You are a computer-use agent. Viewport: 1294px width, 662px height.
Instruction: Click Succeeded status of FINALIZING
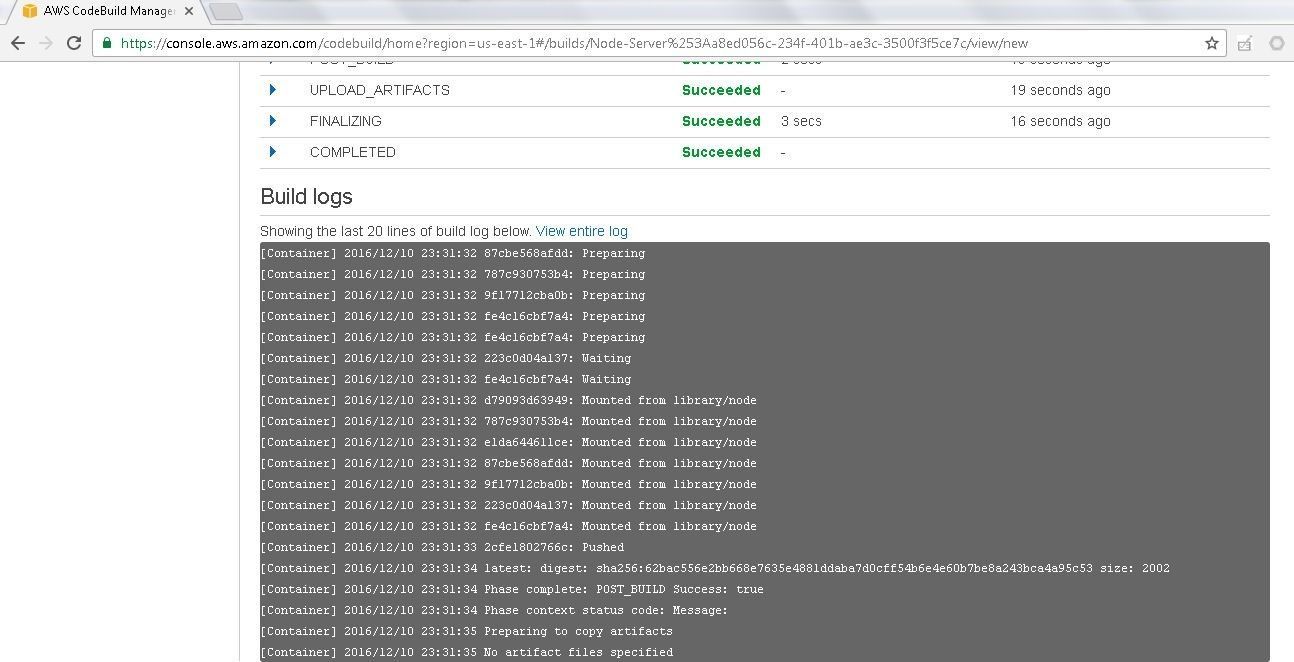[x=721, y=121]
